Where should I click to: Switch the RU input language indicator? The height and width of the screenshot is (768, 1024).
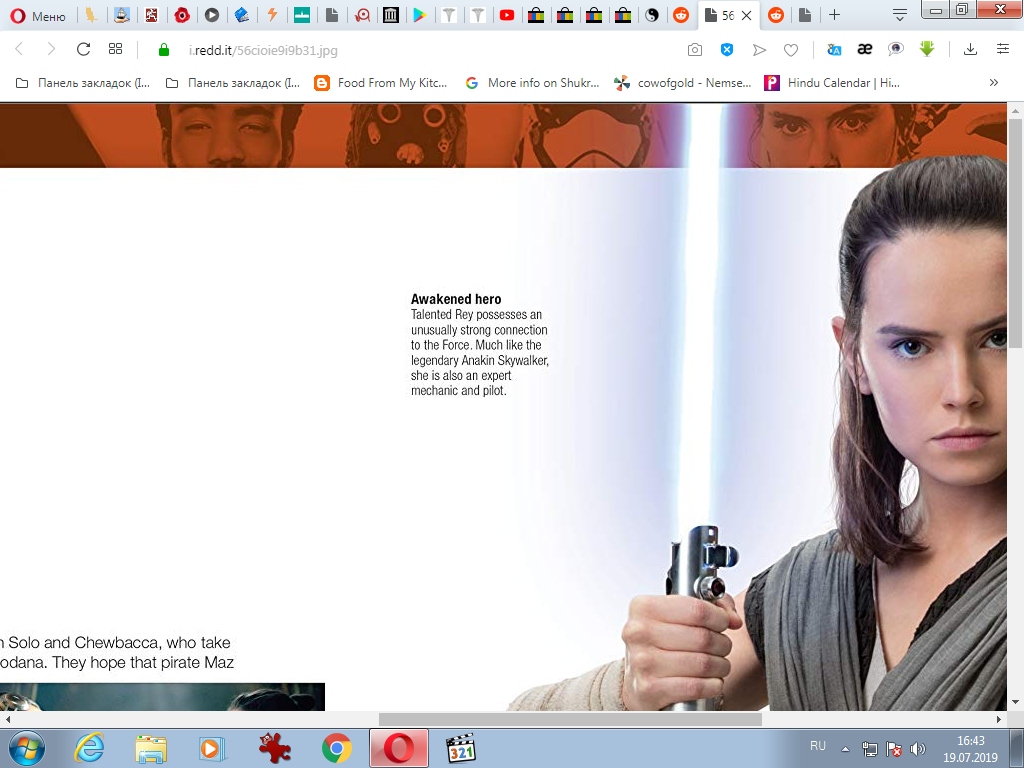818,746
